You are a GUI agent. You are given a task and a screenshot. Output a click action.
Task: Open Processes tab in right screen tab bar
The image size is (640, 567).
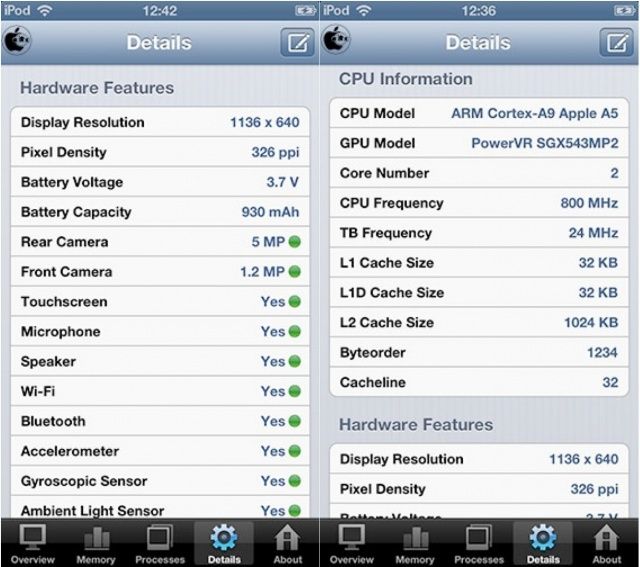(x=479, y=544)
